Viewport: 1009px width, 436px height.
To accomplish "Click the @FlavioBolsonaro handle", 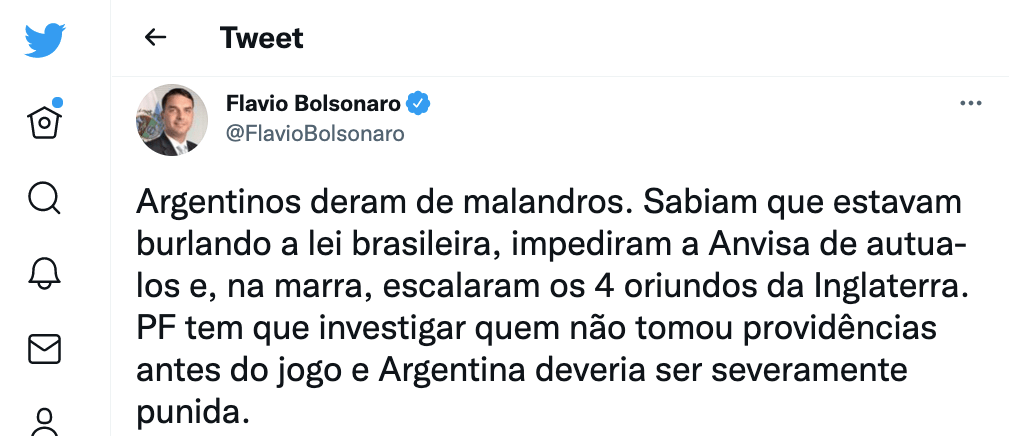I will [315, 133].
